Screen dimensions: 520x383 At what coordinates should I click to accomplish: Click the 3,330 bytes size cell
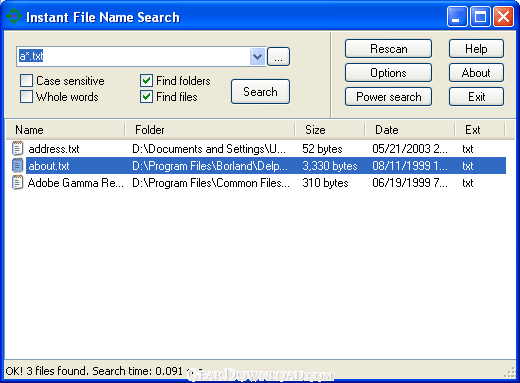coord(330,166)
